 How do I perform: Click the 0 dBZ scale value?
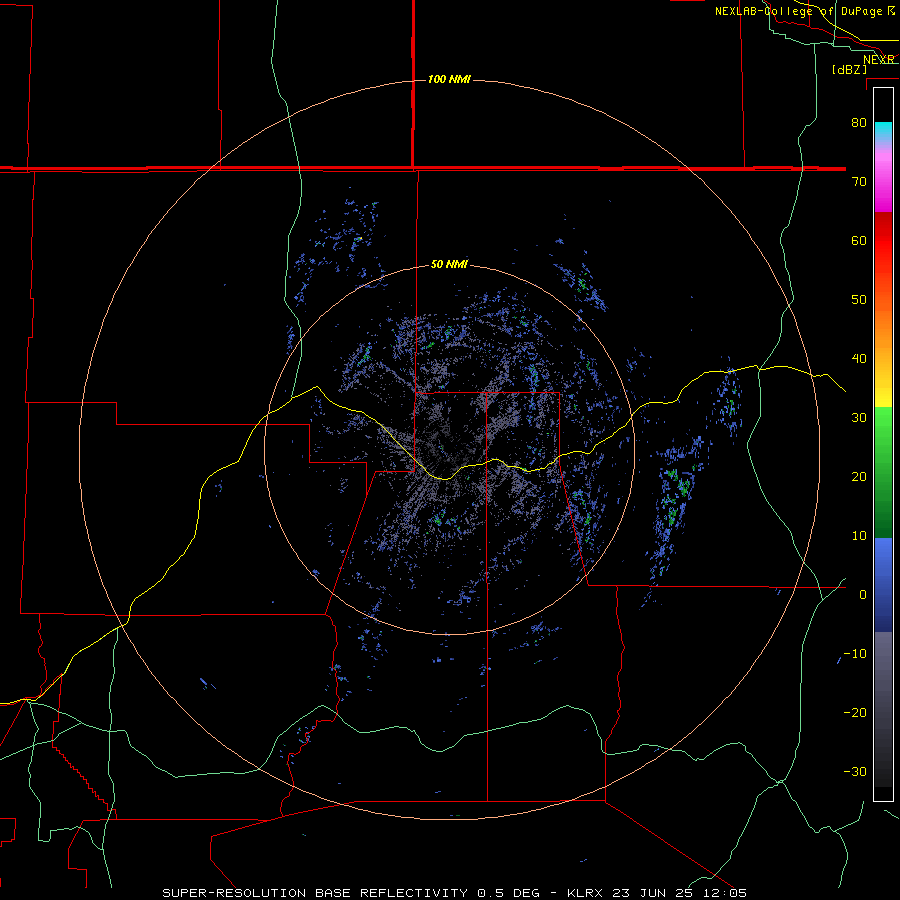pos(863,595)
